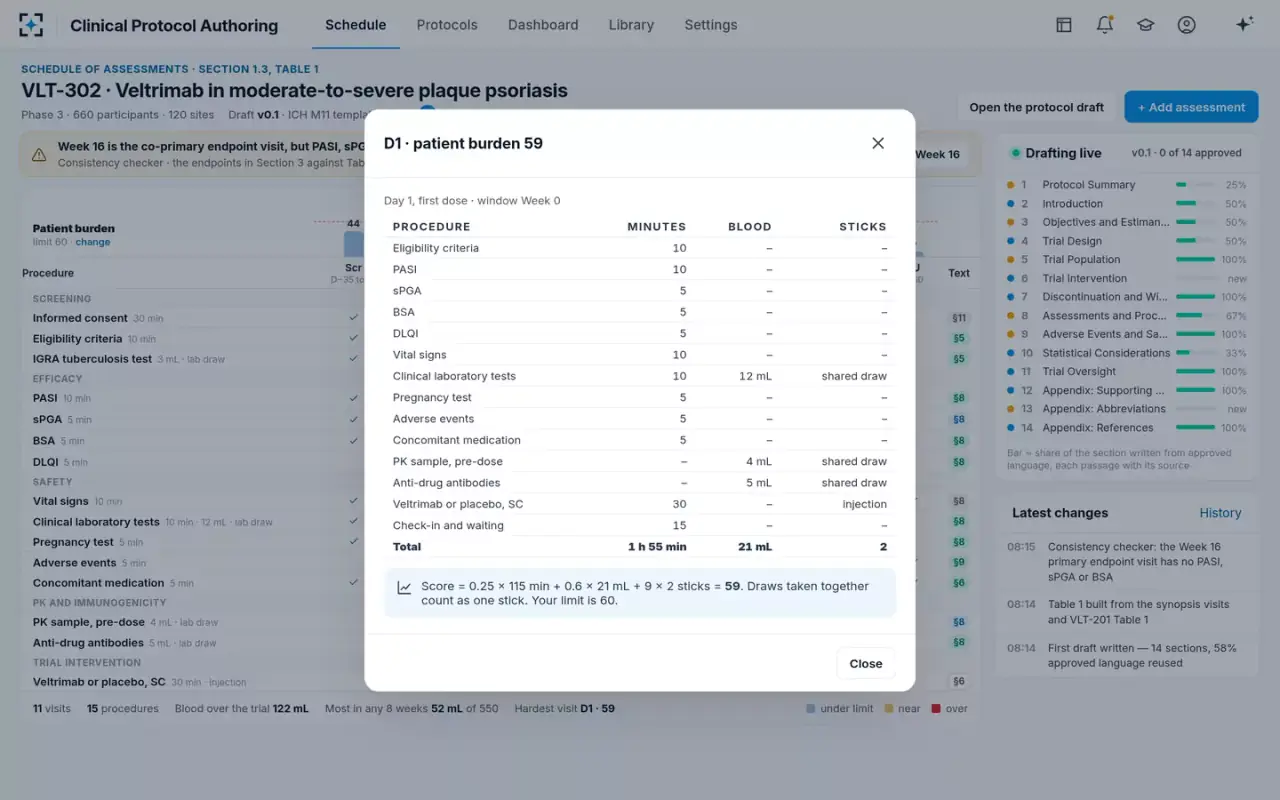The height and width of the screenshot is (800, 1280).
Task: Click the 'under limit' legend swatch
Action: 811,709
